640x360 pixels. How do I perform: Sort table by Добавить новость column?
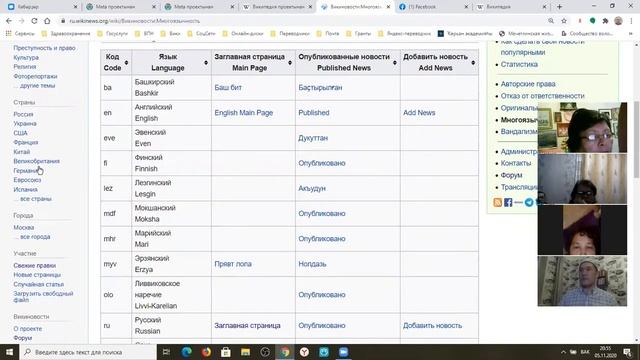[473, 62]
